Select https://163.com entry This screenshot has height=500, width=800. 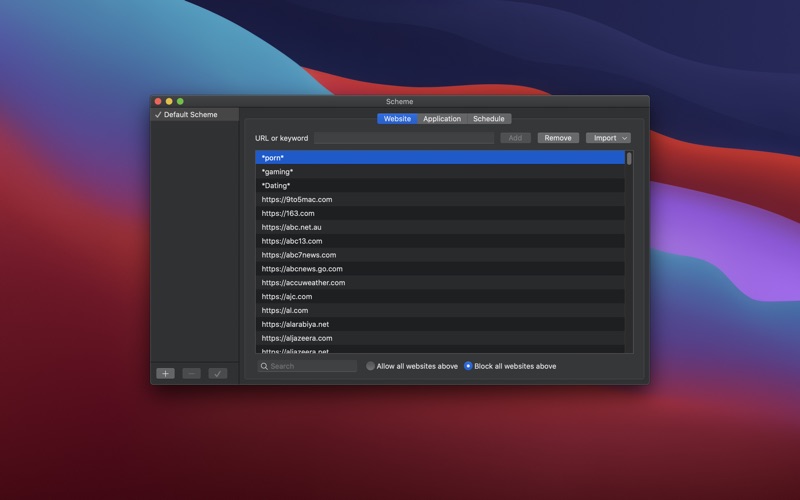tap(440, 213)
